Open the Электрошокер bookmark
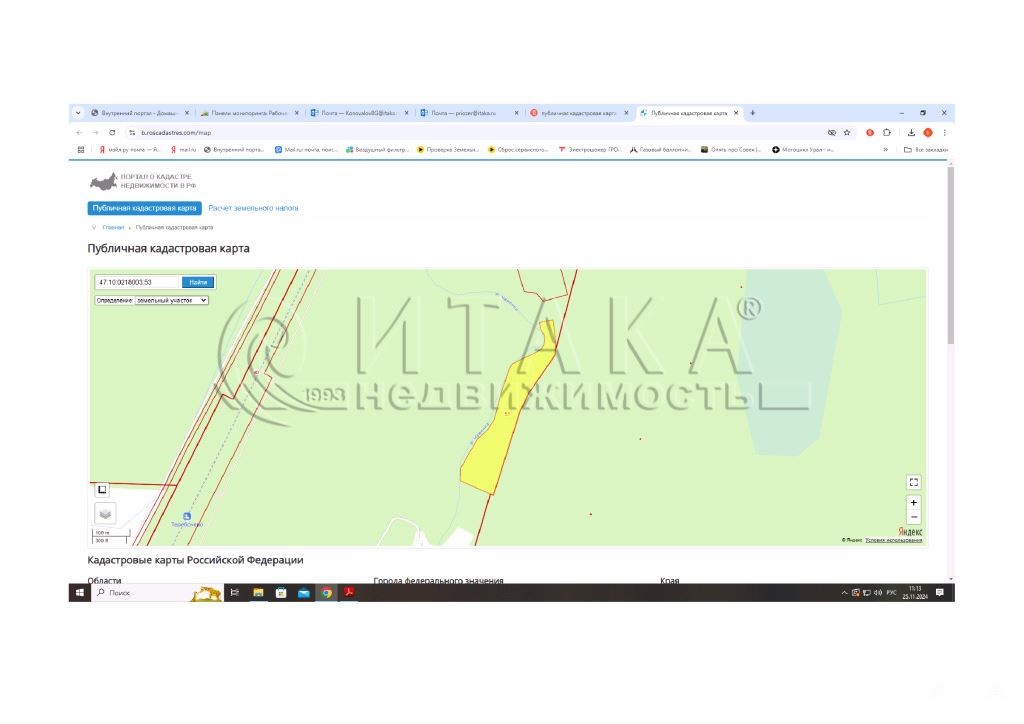This screenshot has height=724, width=1024. pos(590,150)
